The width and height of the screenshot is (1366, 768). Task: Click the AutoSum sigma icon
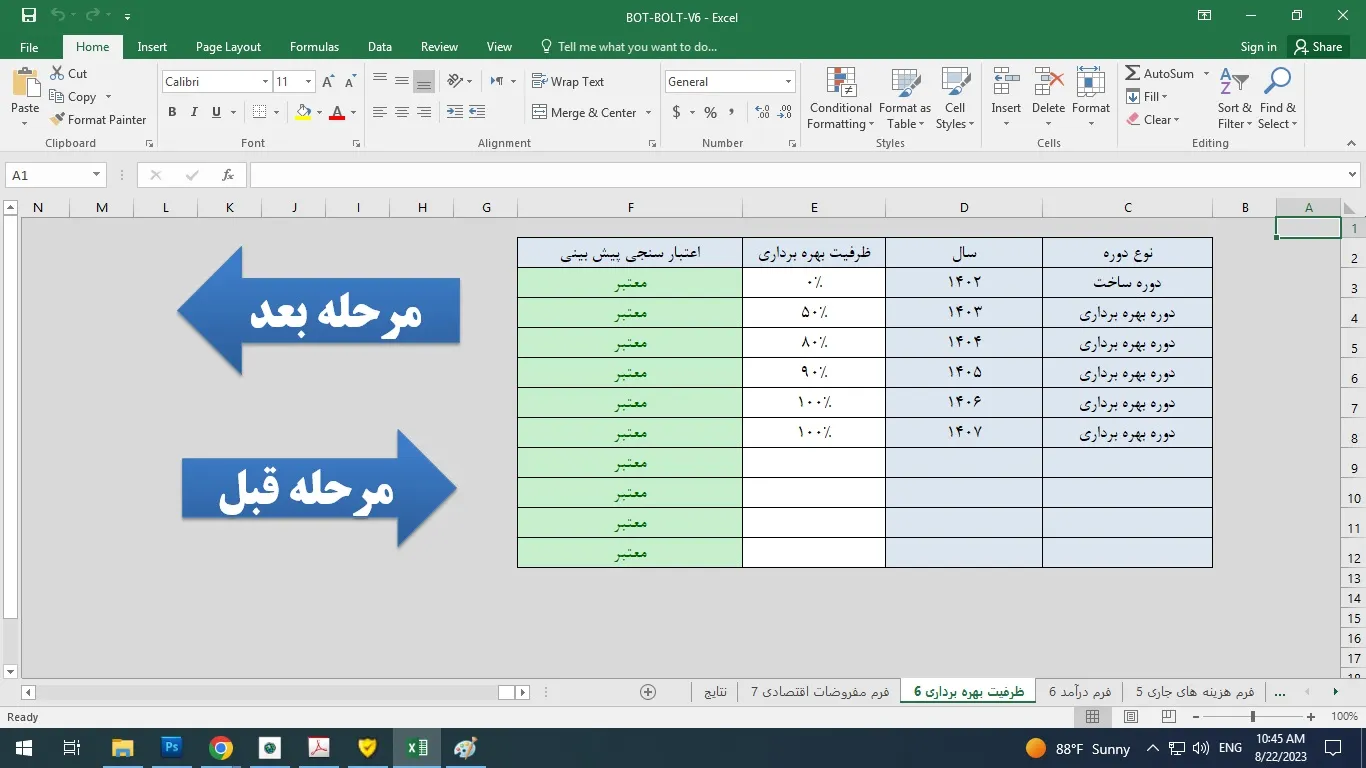pyautogui.click(x=1133, y=73)
